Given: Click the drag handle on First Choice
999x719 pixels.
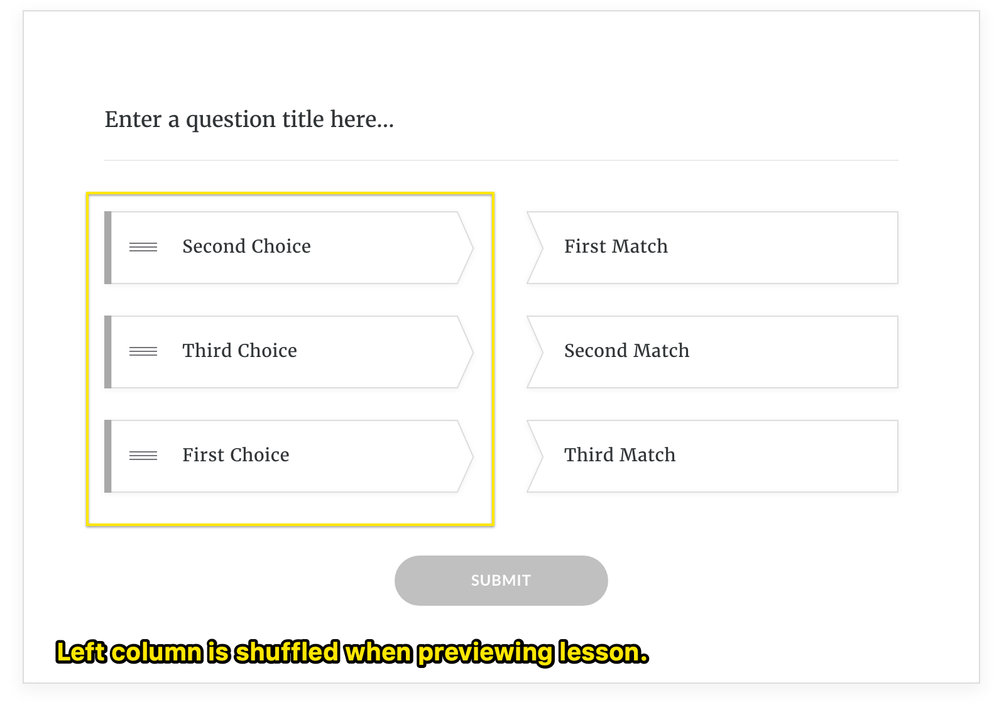Looking at the screenshot, I should pyautogui.click(x=143, y=455).
